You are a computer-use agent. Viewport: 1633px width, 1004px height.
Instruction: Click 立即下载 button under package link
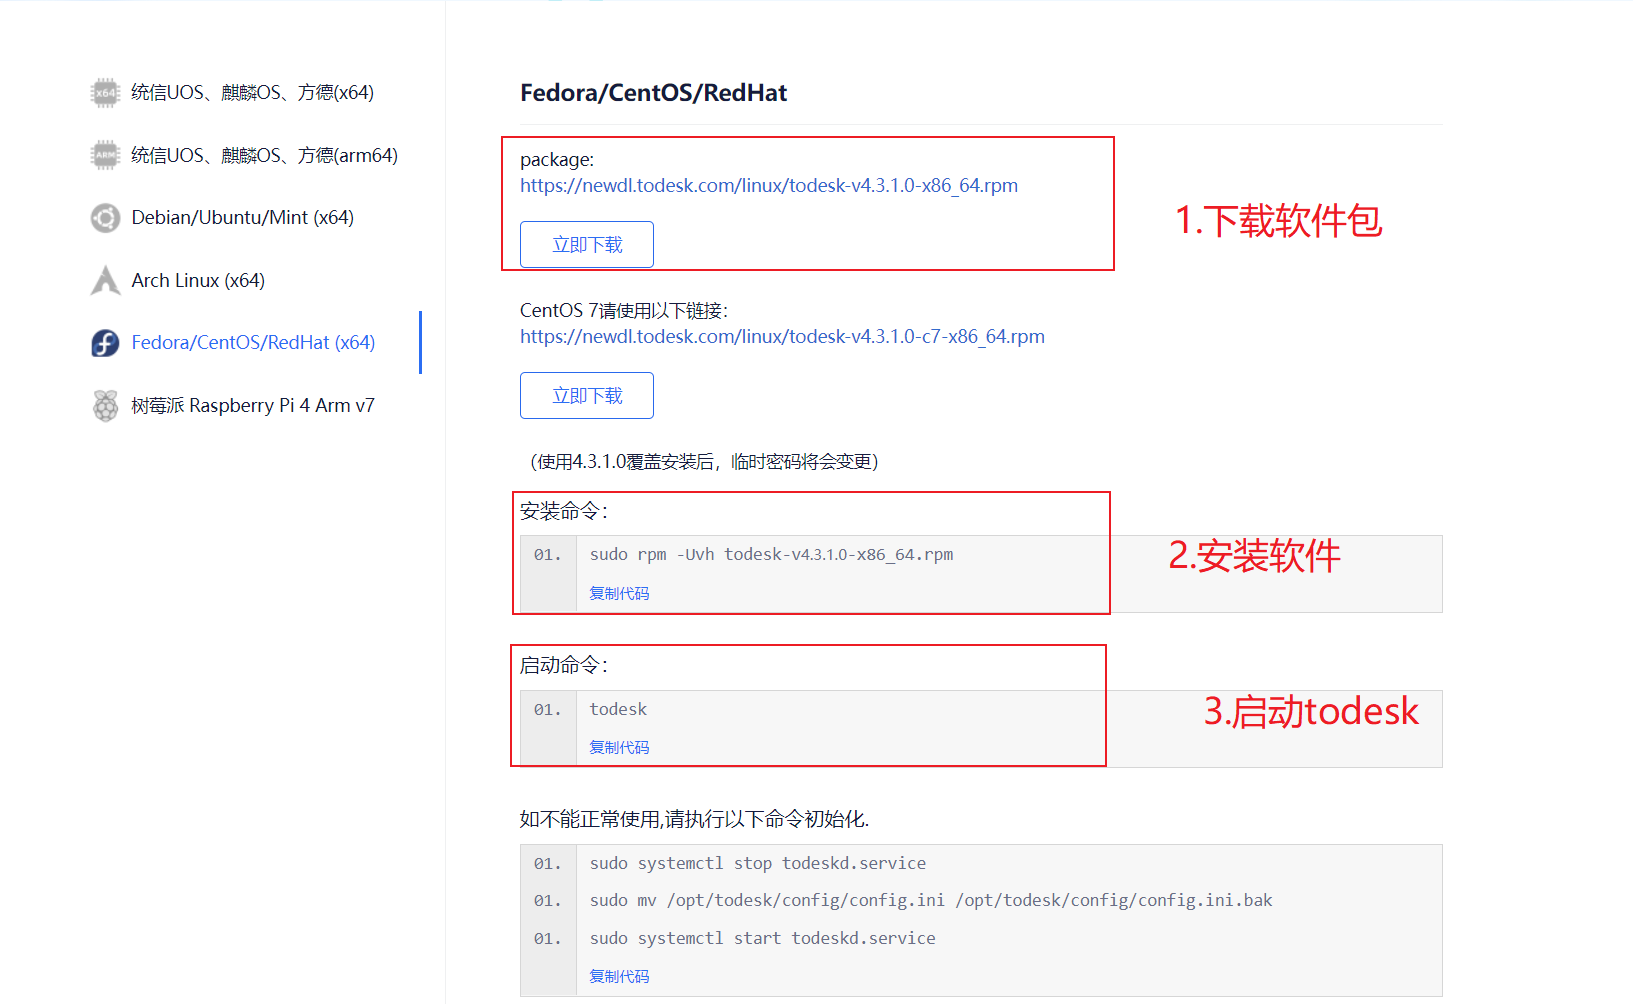(587, 244)
